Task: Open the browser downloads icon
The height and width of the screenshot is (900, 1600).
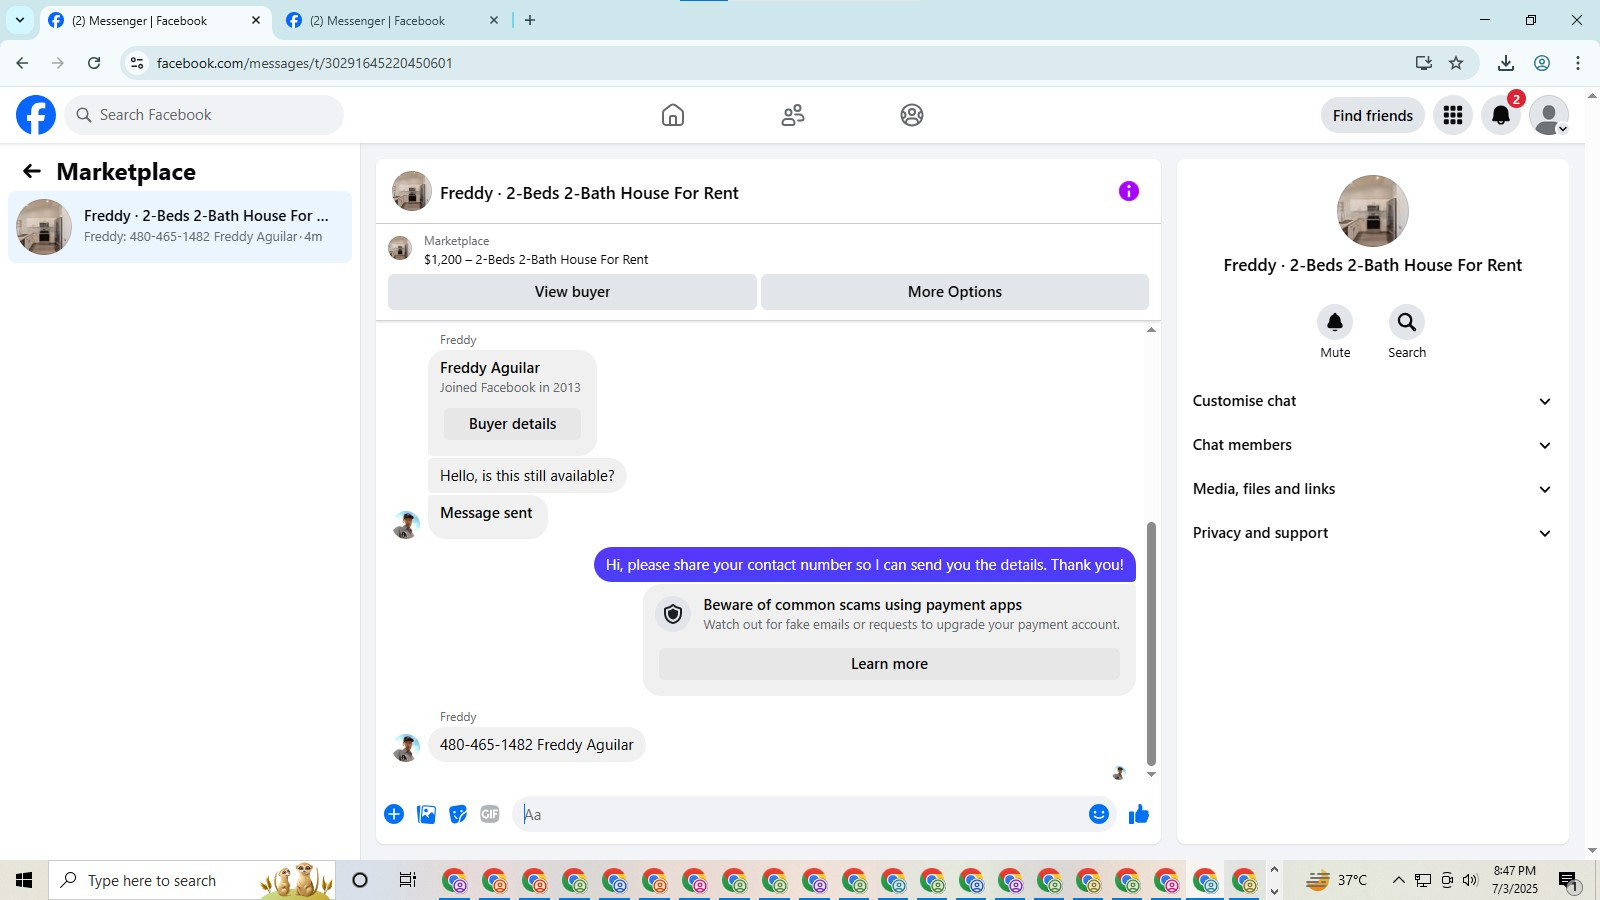Action: click(x=1506, y=63)
